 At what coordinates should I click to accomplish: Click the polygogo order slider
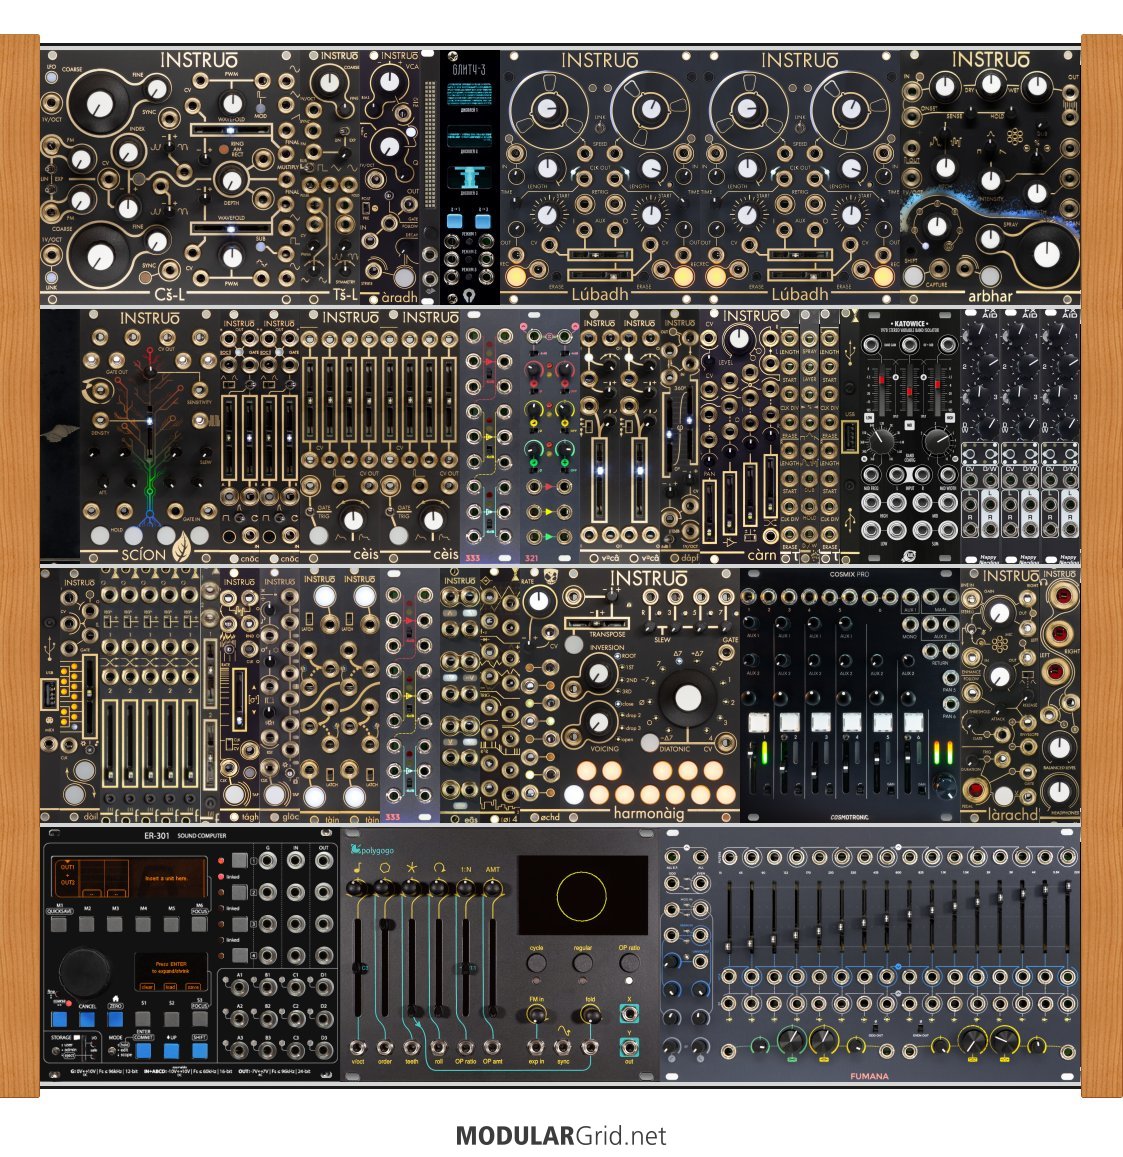pos(385,968)
